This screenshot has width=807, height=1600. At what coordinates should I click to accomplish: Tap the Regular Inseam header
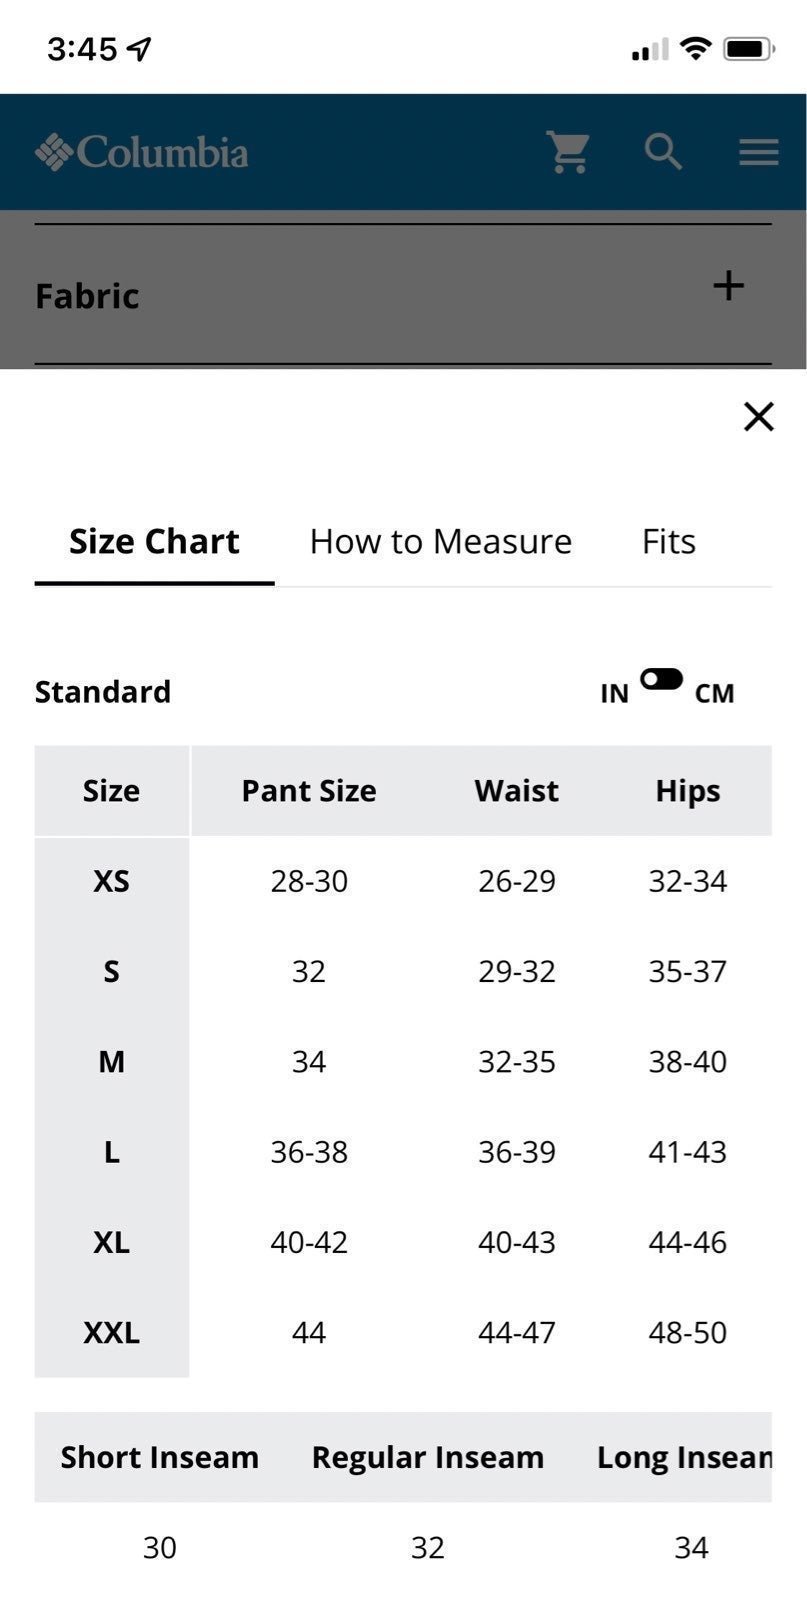(428, 1457)
